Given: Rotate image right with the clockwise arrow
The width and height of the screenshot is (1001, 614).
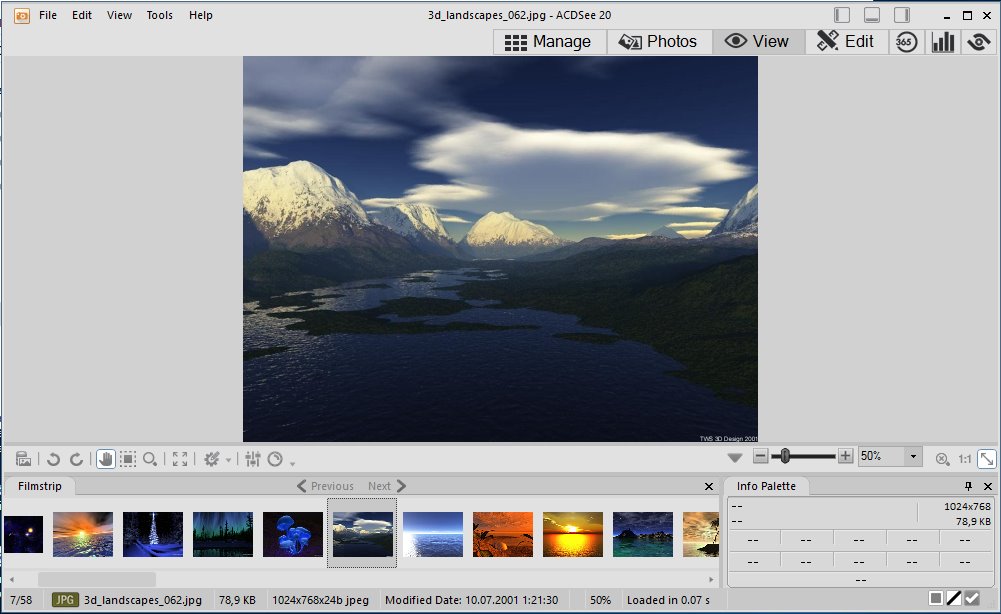Looking at the screenshot, I should pyautogui.click(x=77, y=459).
